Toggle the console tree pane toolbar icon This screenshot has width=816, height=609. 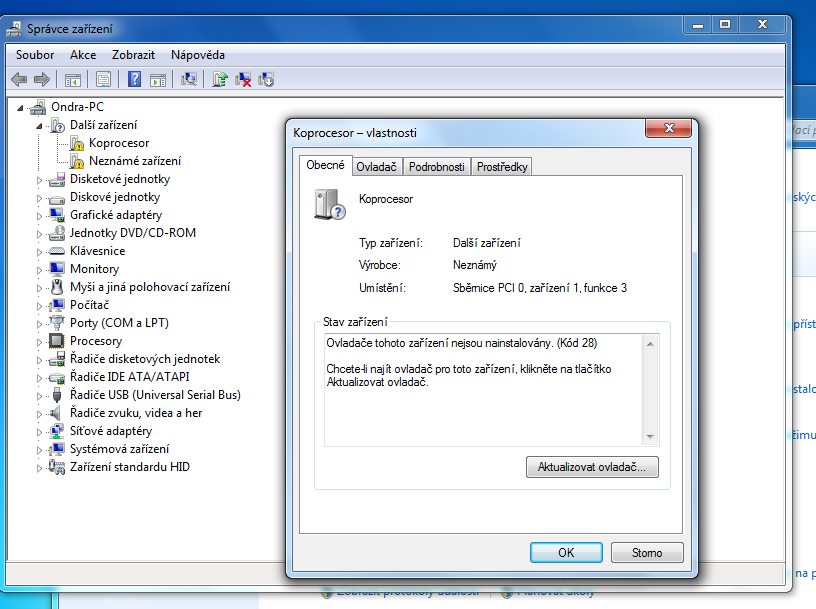(x=73, y=80)
